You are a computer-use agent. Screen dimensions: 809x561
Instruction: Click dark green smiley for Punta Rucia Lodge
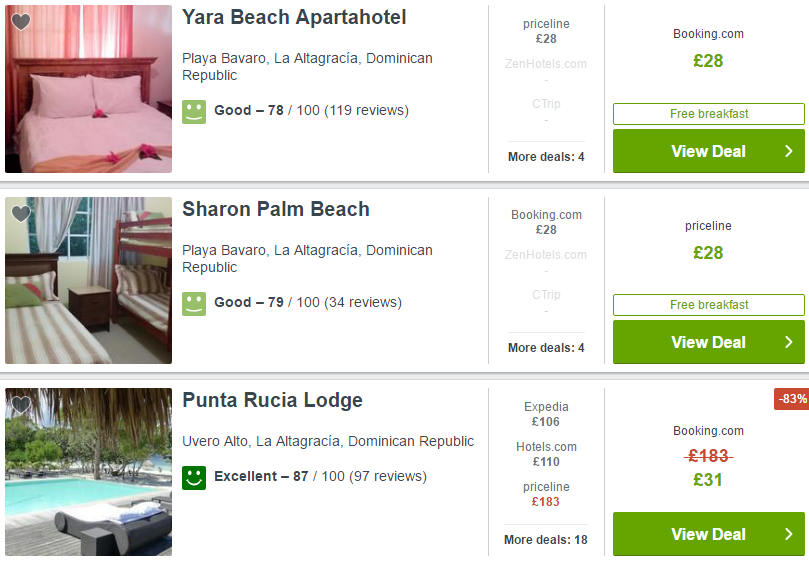194,477
